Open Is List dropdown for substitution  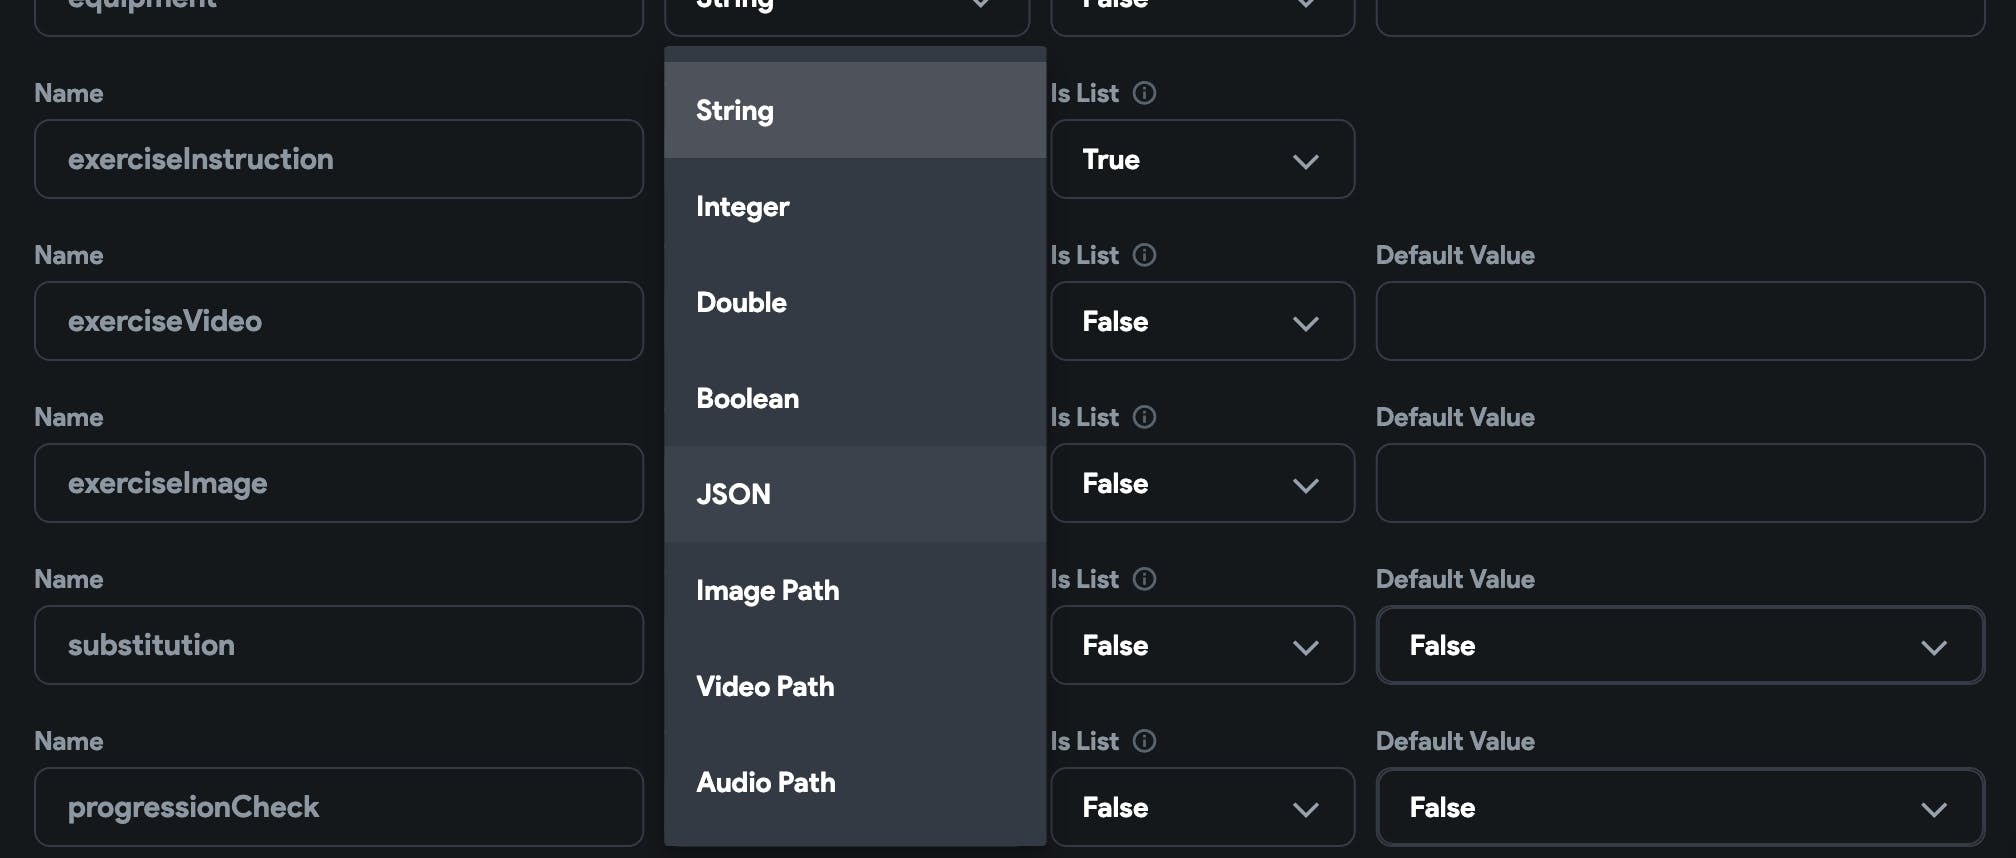tap(1203, 645)
